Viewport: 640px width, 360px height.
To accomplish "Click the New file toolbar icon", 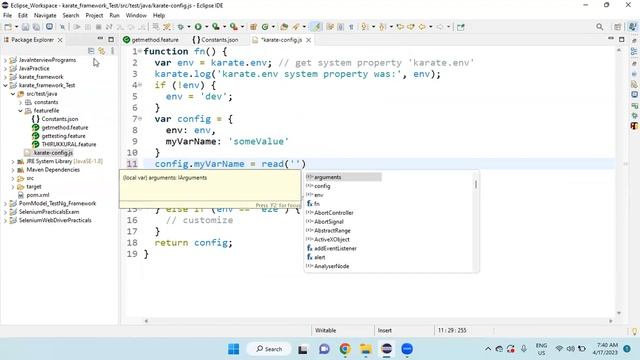I will coord(8,27).
